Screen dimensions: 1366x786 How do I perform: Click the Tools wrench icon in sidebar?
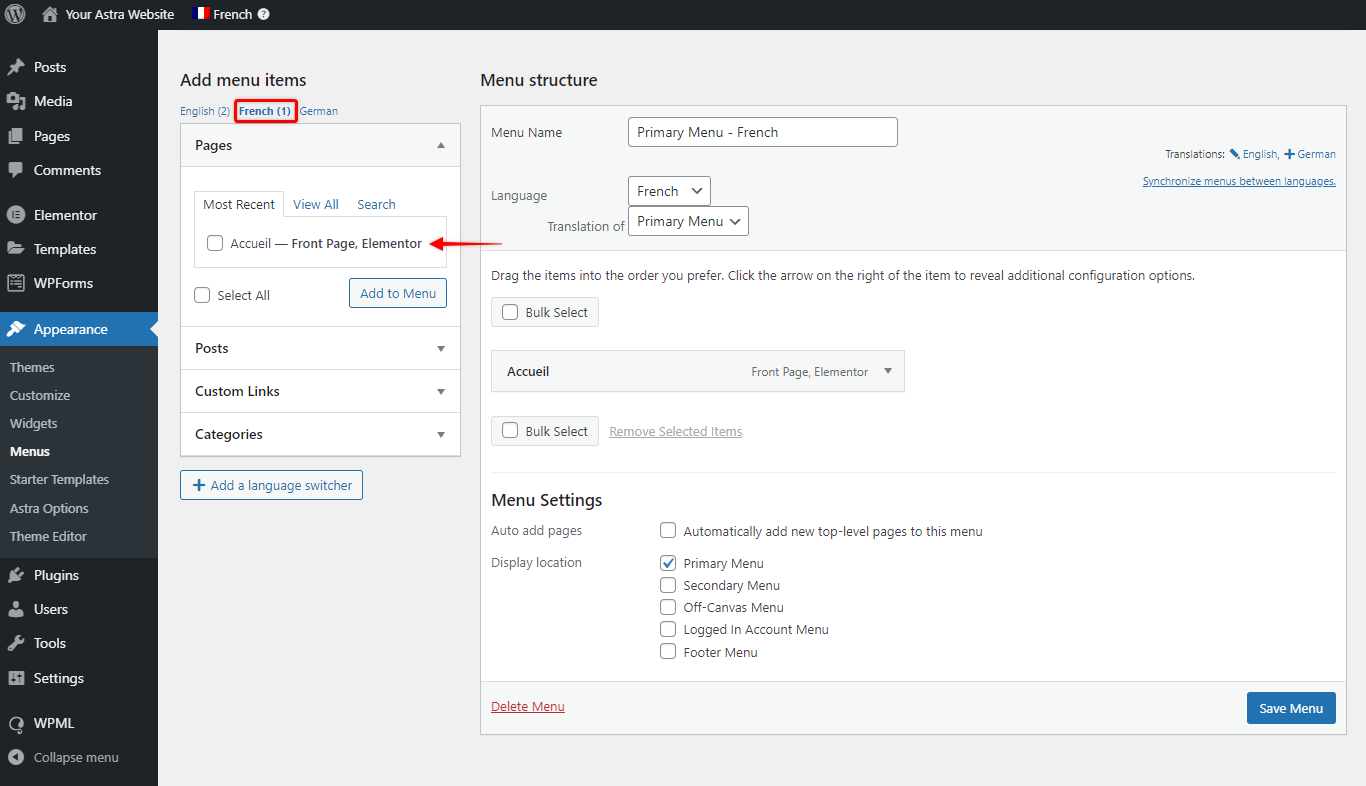point(16,643)
